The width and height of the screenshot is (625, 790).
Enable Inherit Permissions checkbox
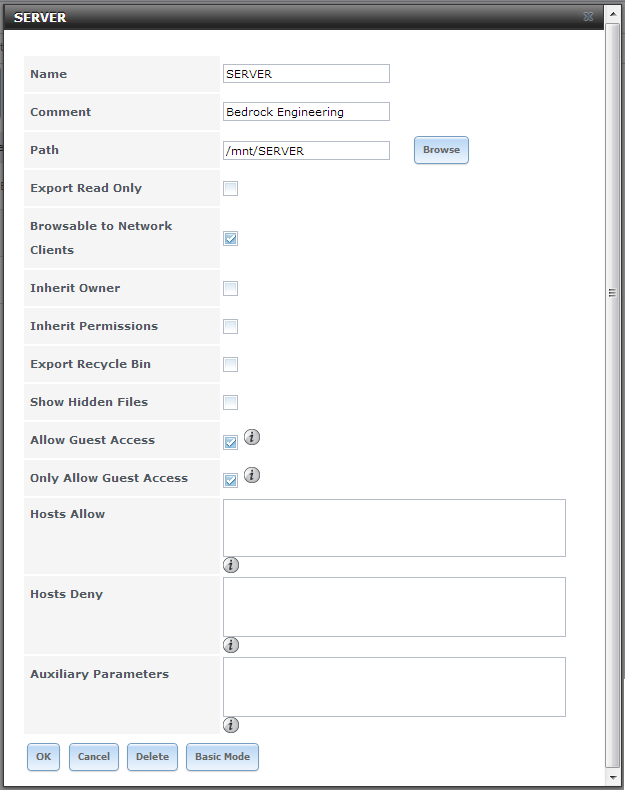pyautogui.click(x=231, y=326)
